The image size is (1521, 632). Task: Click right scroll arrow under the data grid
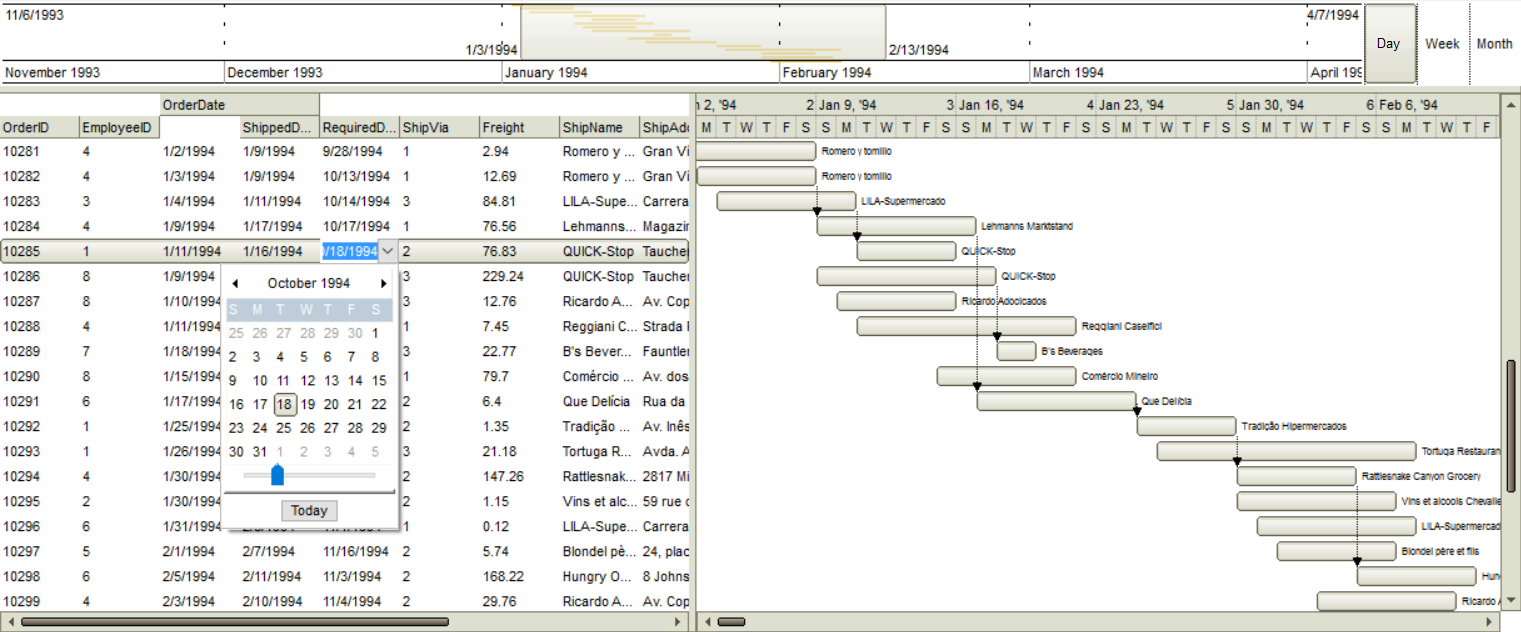(x=679, y=622)
